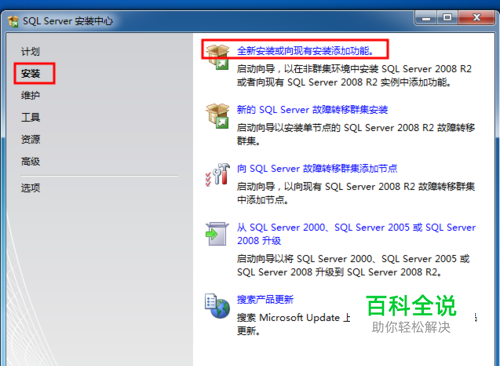Screen dimensions: 500x366
Task: Switch to the 工具 section
Action: pos(30,117)
